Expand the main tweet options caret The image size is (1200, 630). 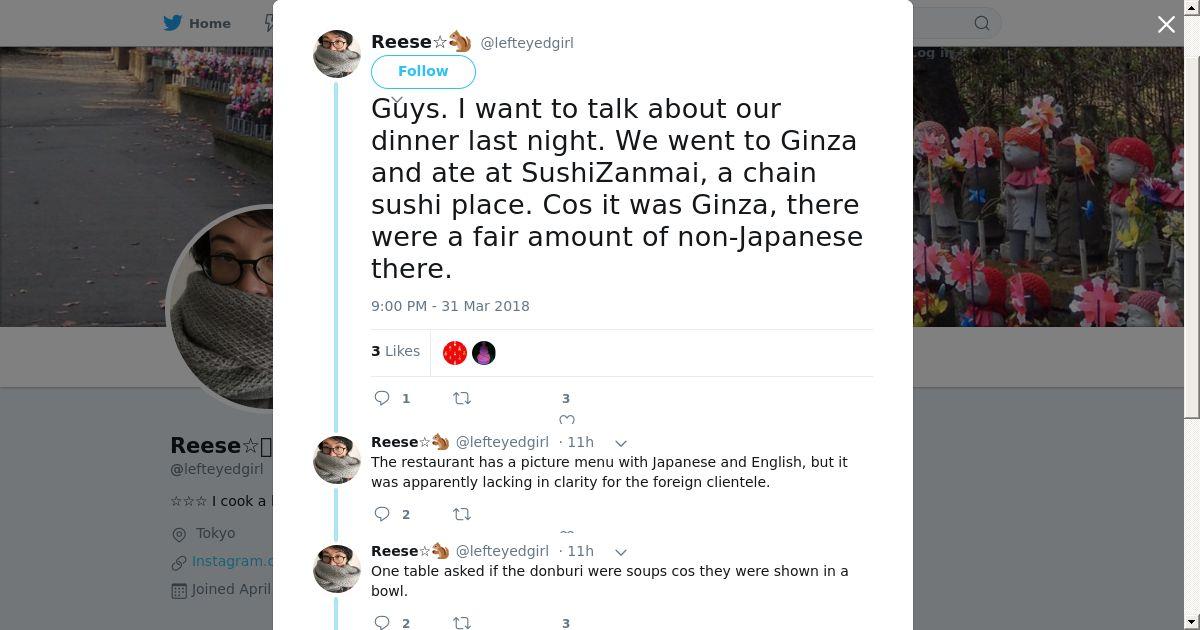pos(397,101)
